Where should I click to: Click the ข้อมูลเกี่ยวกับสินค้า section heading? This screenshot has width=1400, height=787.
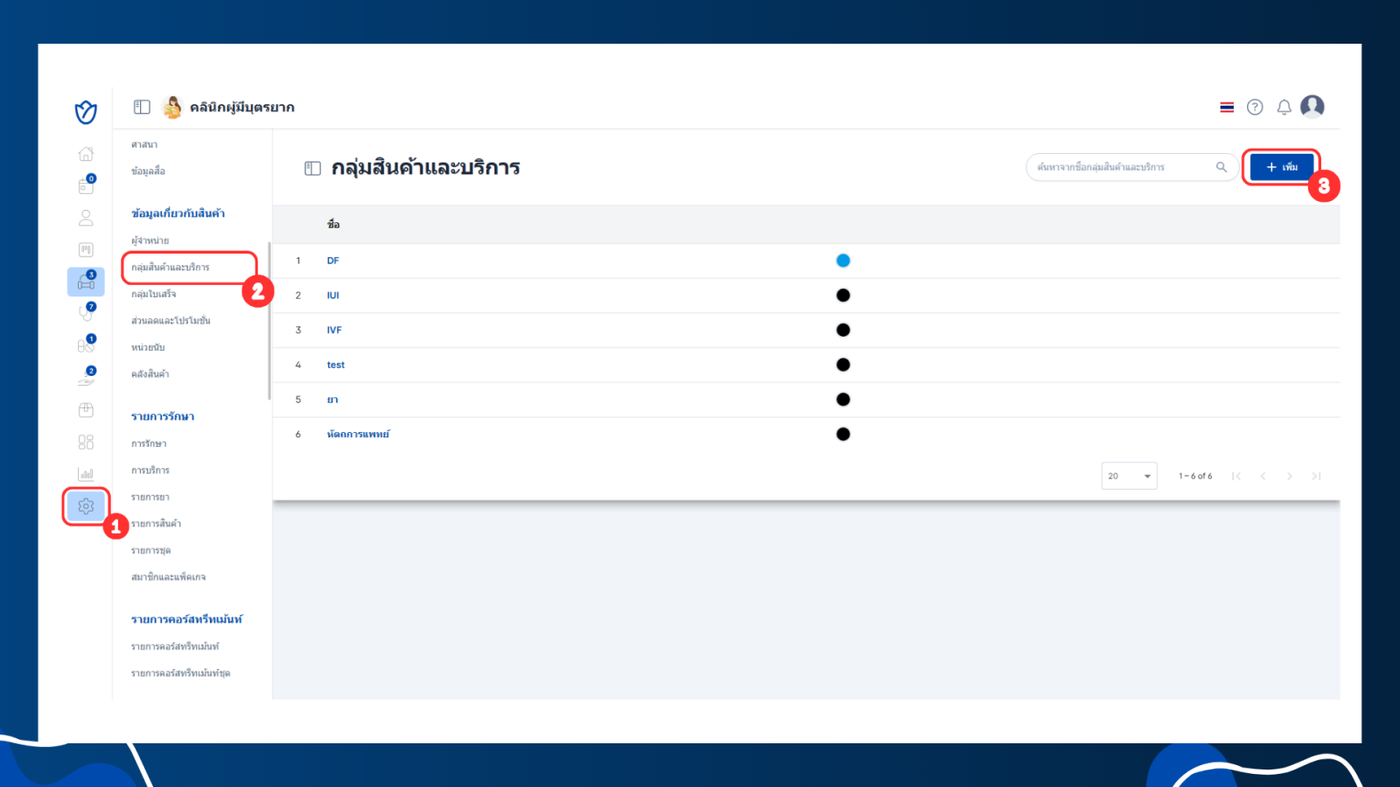(178, 213)
